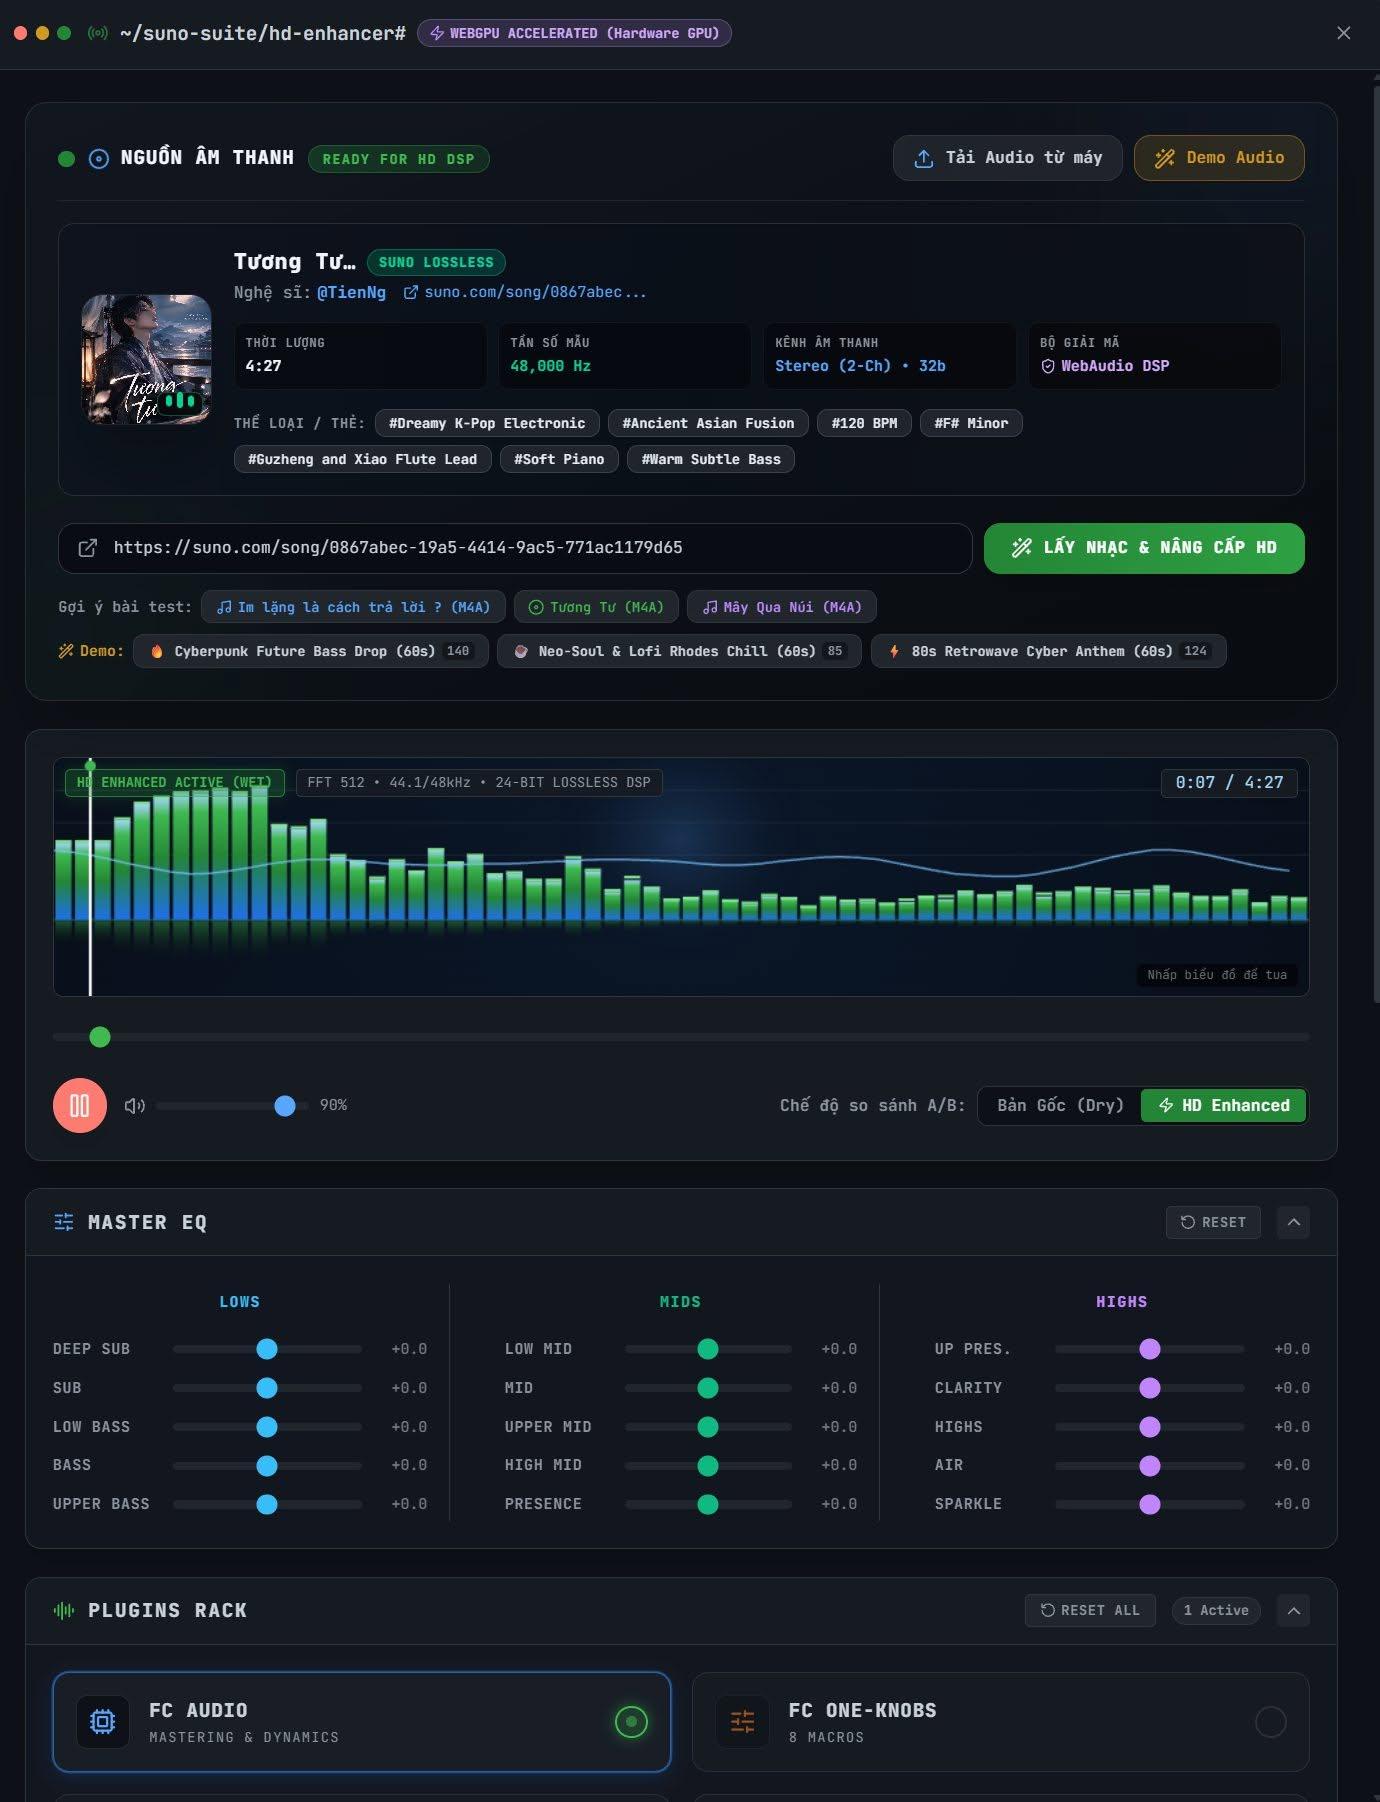Click the red macOS window close dot

[20, 33]
